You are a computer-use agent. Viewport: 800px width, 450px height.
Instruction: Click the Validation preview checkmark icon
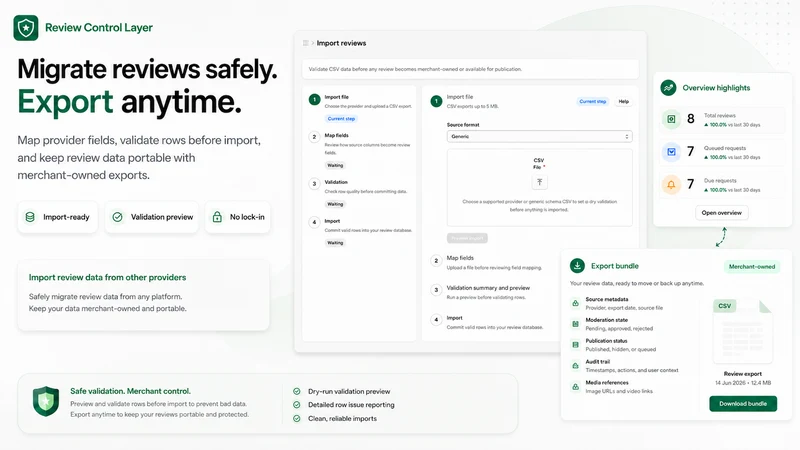click(x=117, y=217)
